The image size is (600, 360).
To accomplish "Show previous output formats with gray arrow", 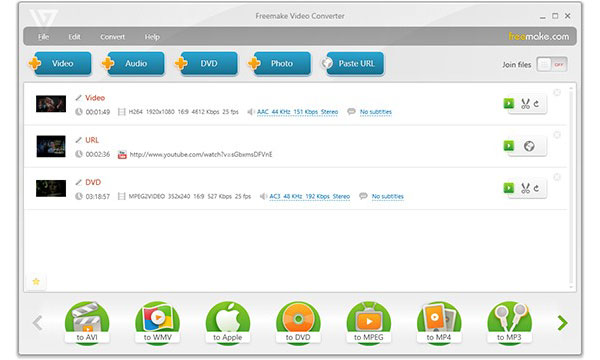I will point(38,323).
